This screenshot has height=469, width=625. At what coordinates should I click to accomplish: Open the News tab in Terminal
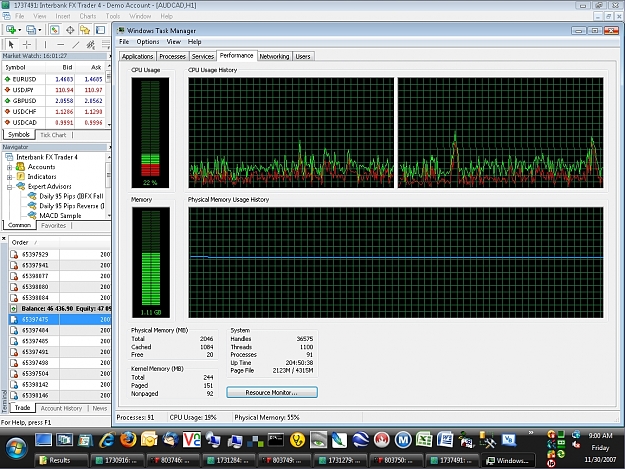click(x=100, y=408)
